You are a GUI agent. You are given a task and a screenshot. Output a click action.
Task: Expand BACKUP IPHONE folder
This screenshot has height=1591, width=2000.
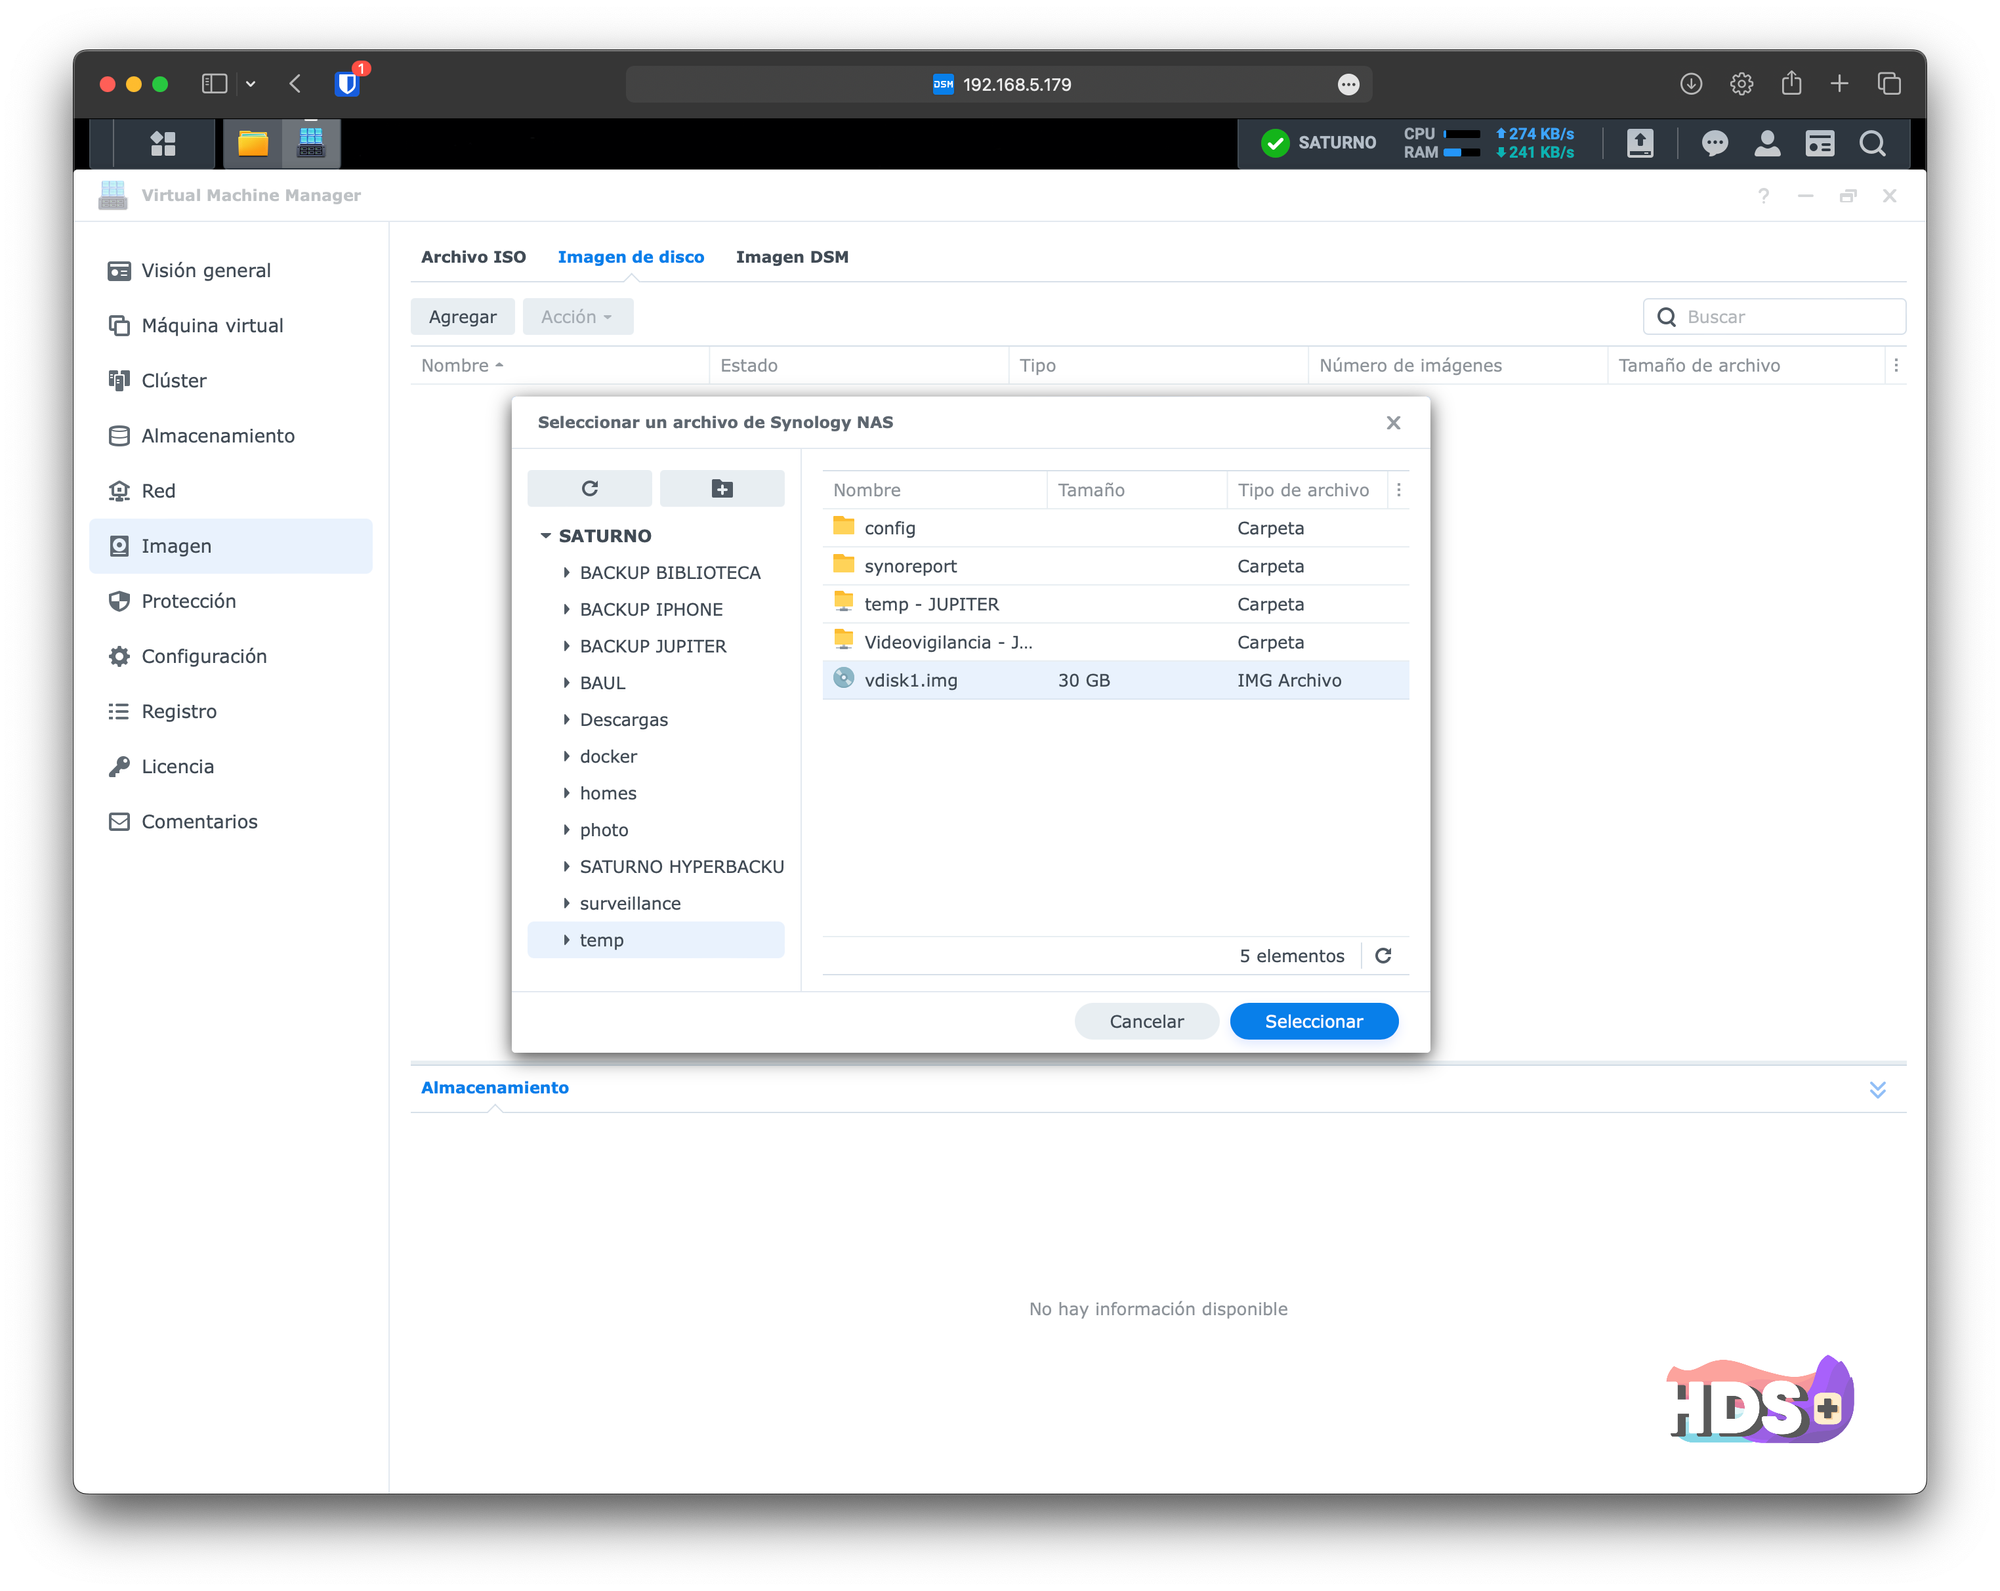pyautogui.click(x=566, y=609)
